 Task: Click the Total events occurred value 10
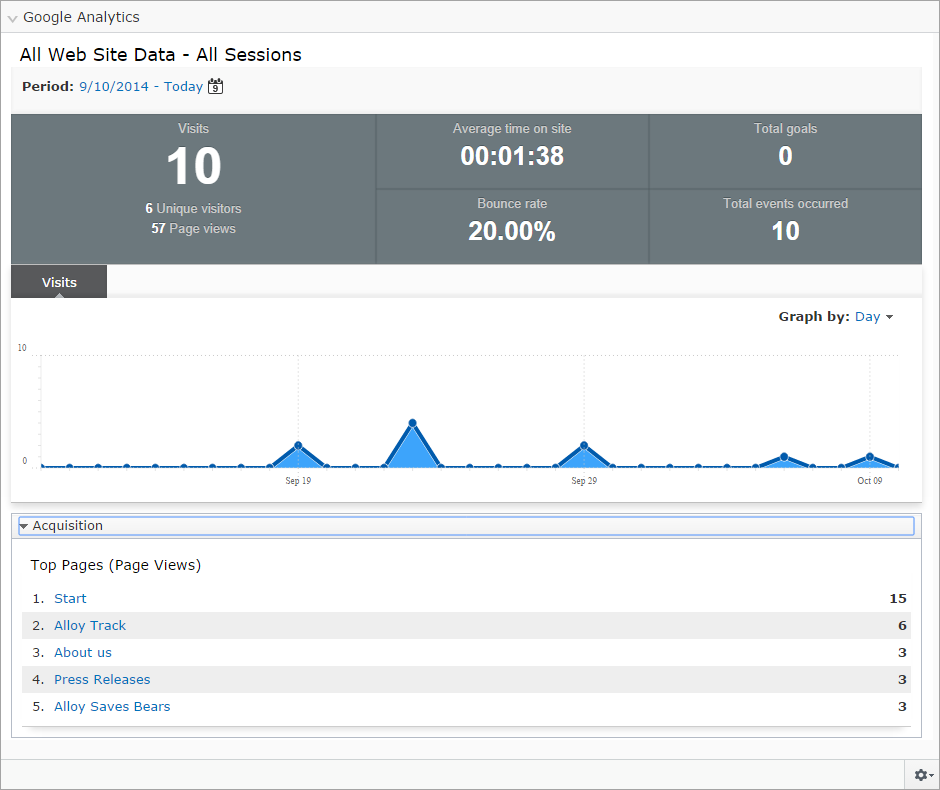785,231
